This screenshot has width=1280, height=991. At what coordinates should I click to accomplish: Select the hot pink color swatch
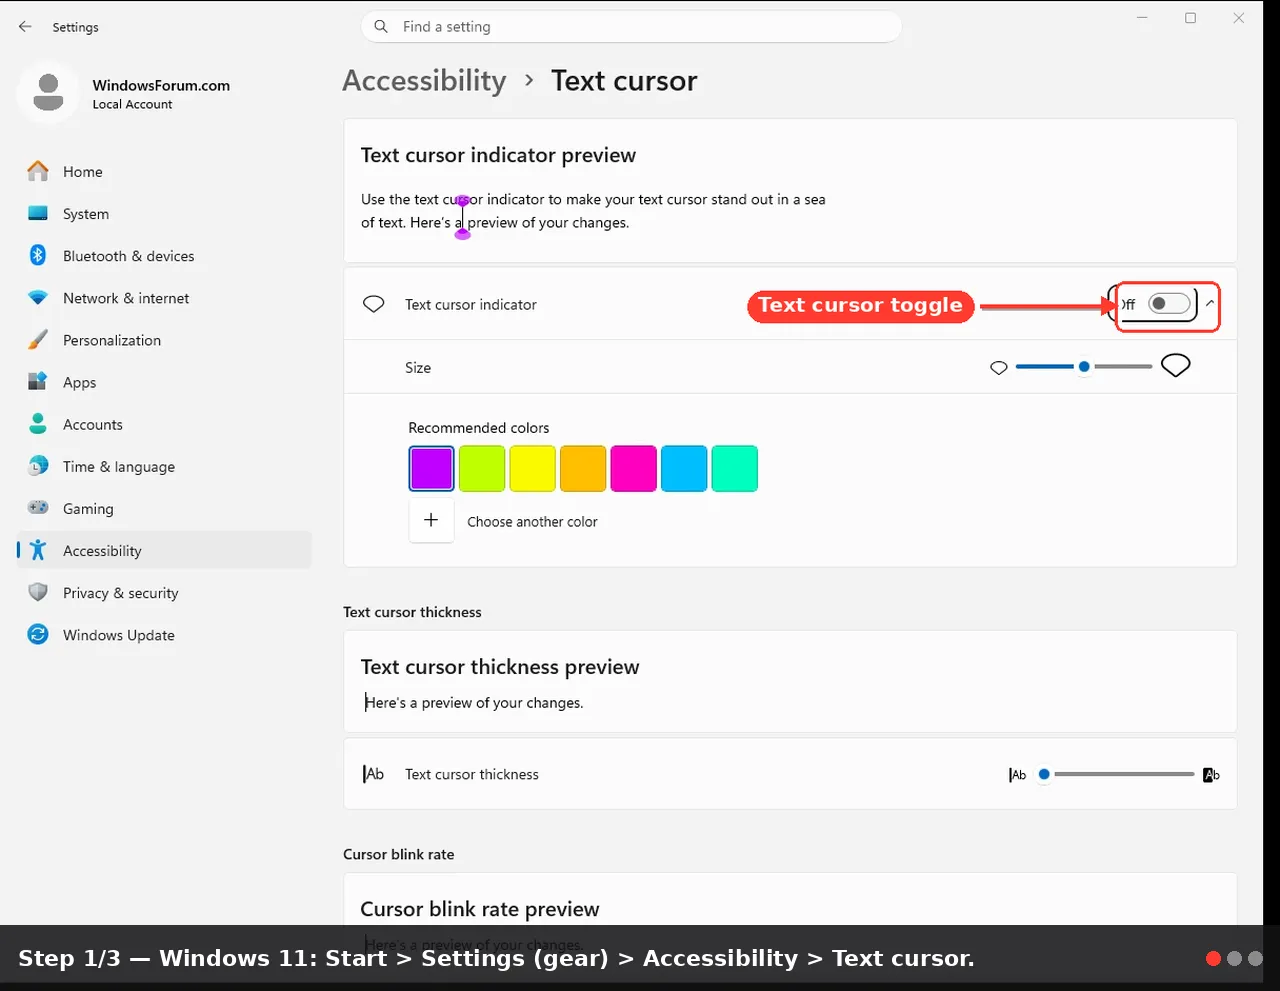(x=634, y=469)
